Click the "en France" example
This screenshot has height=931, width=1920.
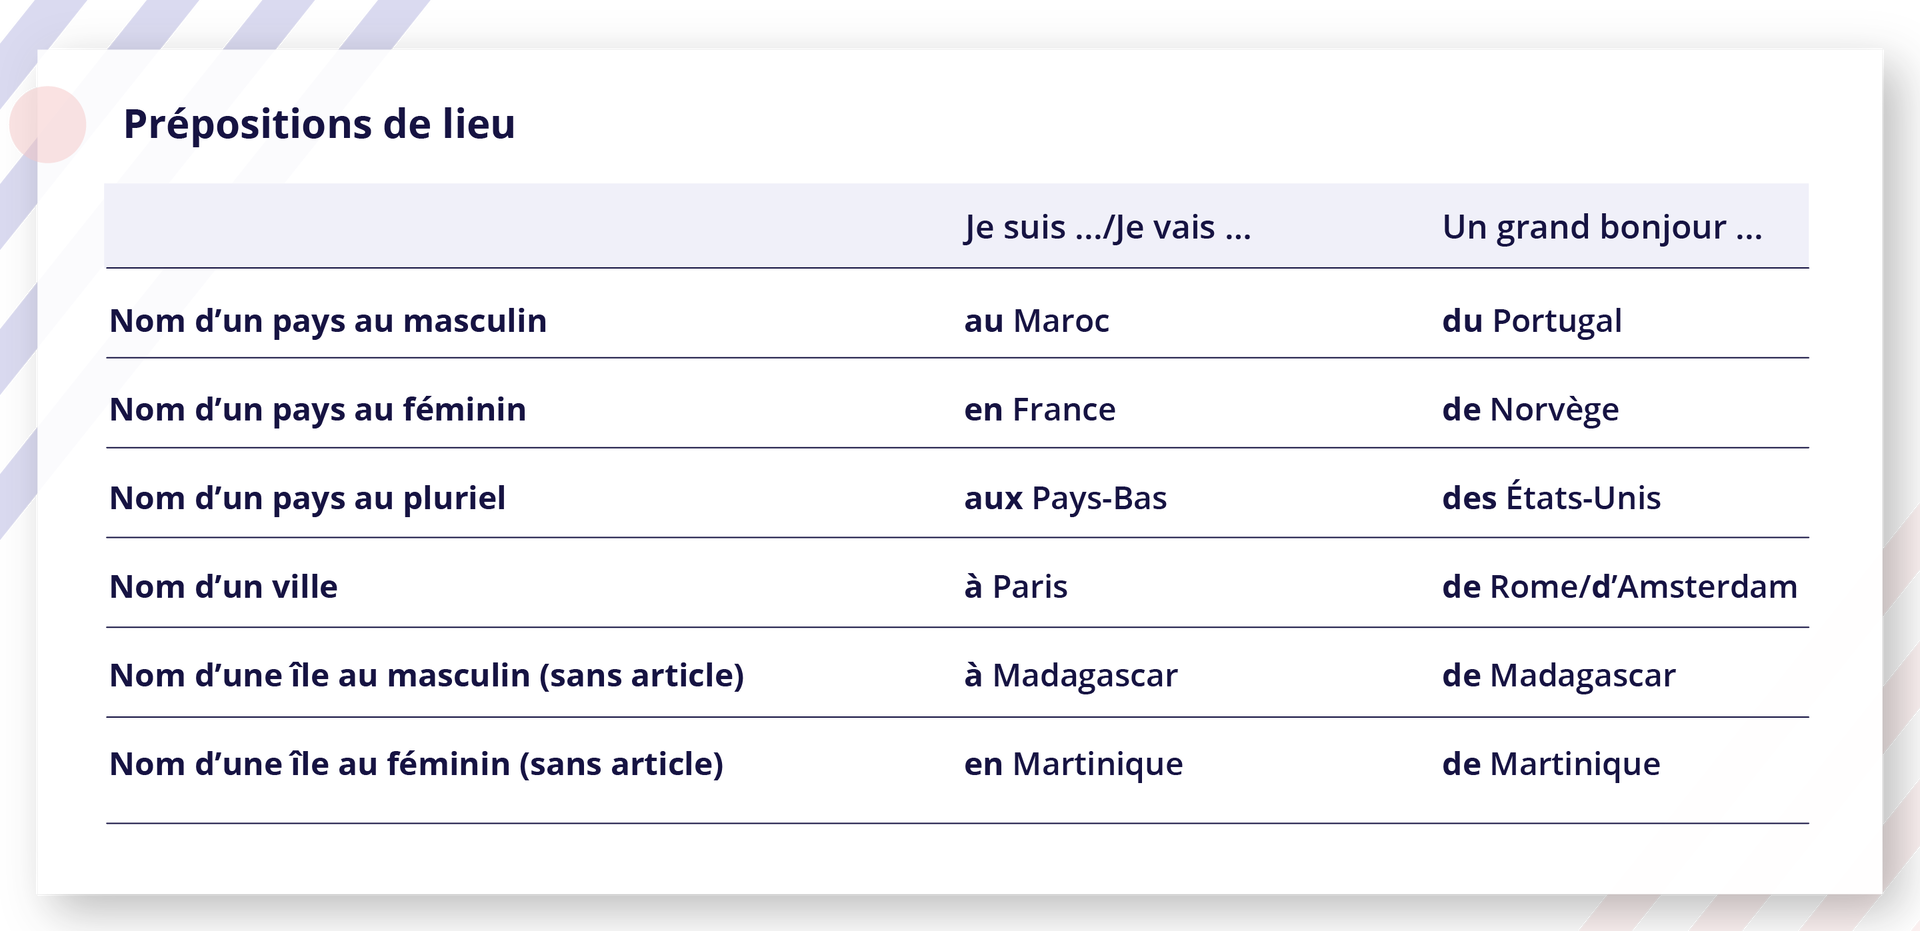1039,410
